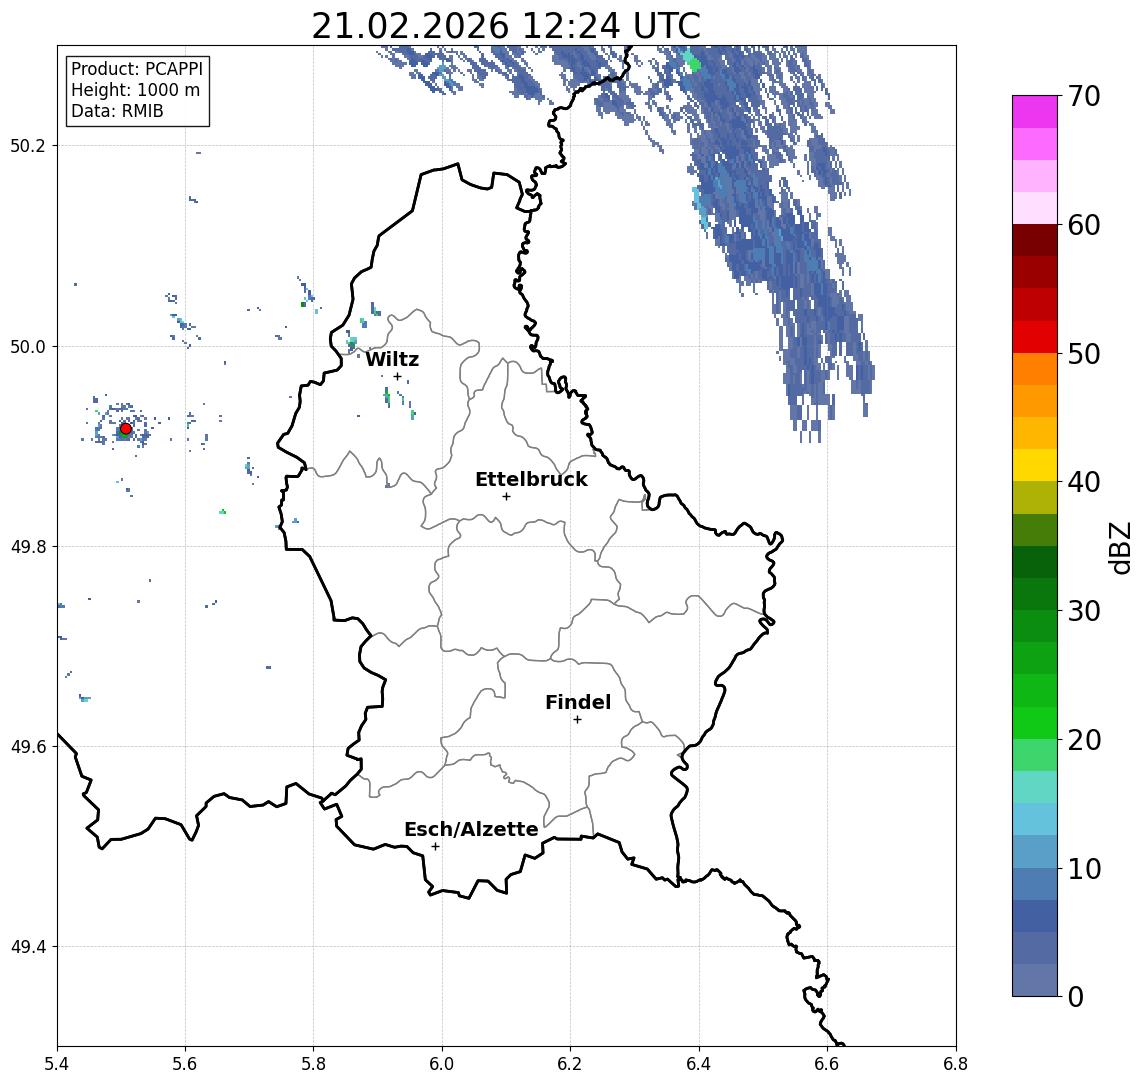Click the longitude axis label 6.2

(570, 1064)
